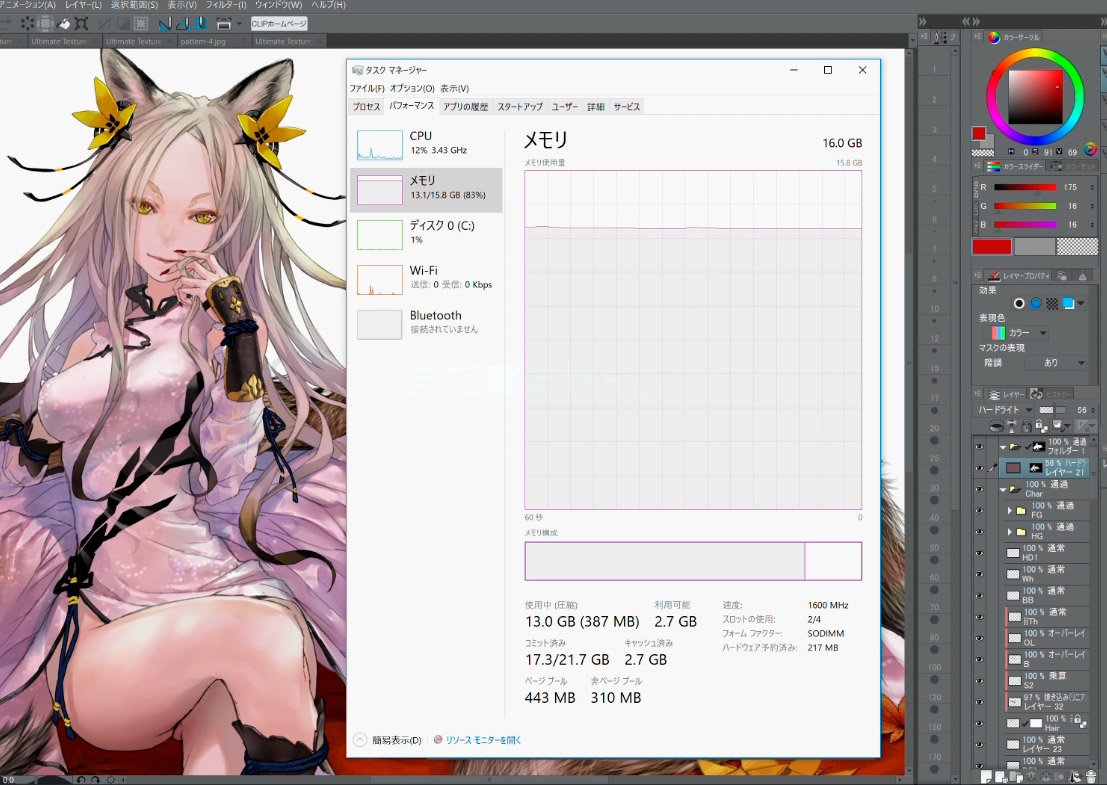
Task: Select the カラーサークル panel tab
Action: point(1014,37)
